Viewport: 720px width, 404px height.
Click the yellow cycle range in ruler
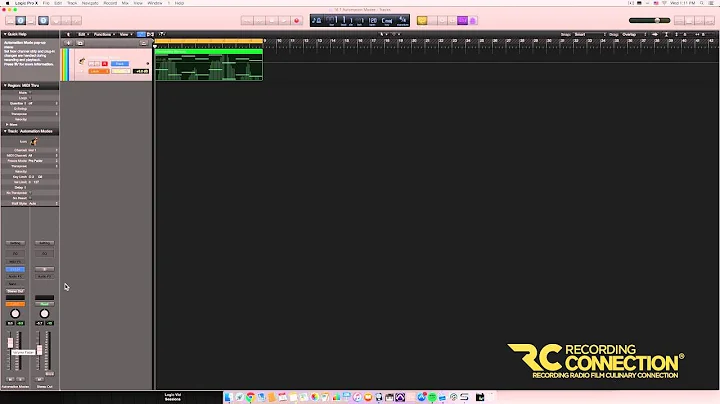(x=208, y=41)
